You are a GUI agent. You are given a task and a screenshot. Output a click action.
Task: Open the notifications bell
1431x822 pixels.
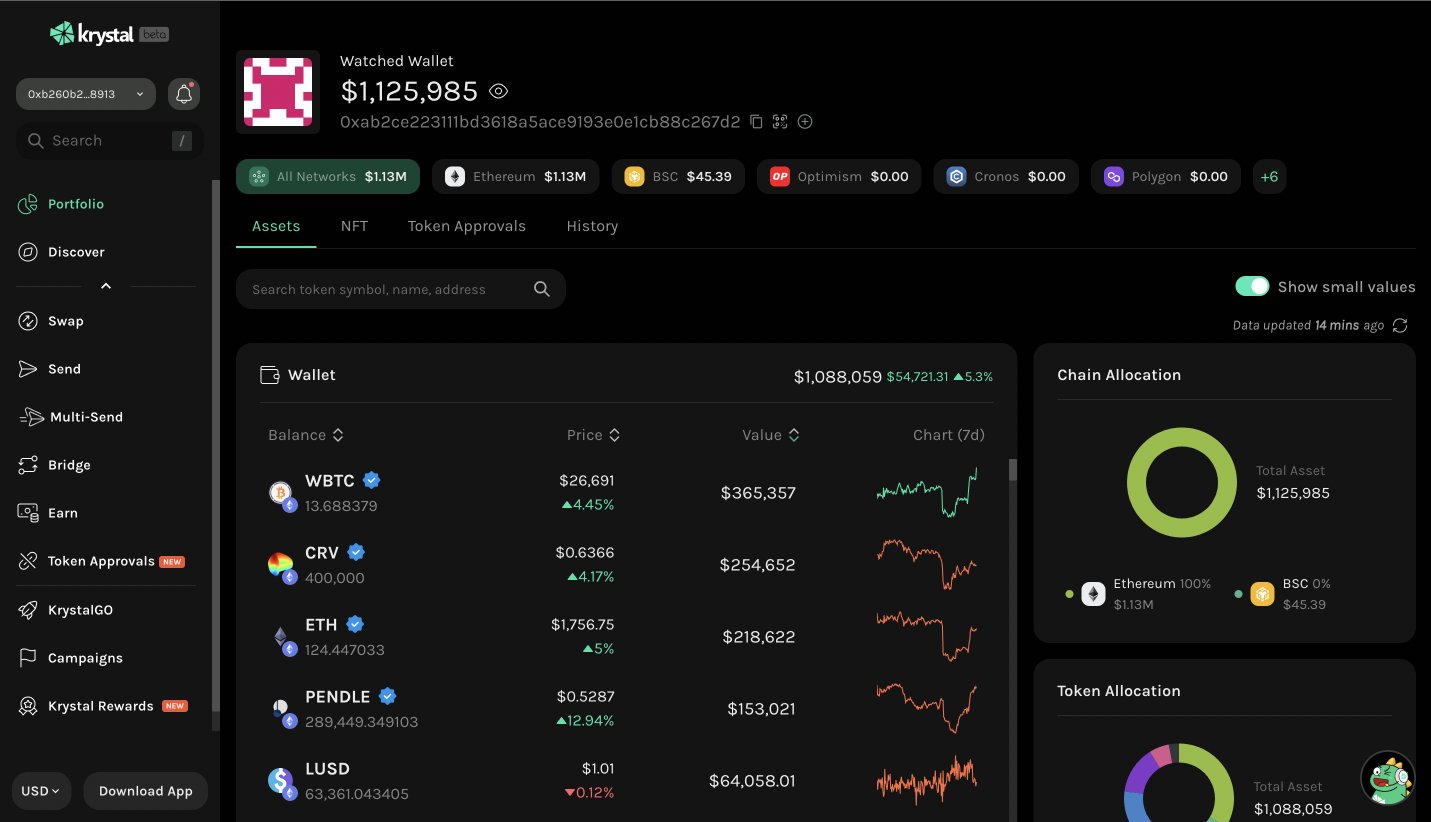pos(184,94)
